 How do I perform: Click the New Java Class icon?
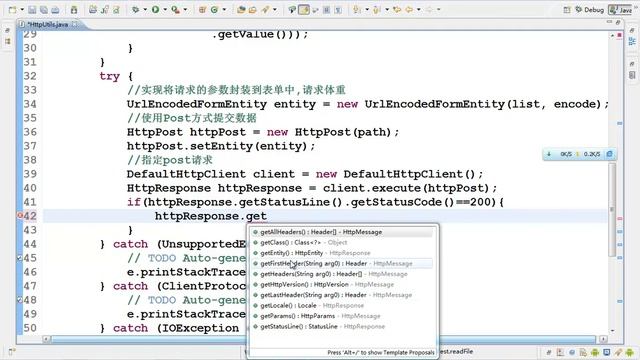coord(214,9)
